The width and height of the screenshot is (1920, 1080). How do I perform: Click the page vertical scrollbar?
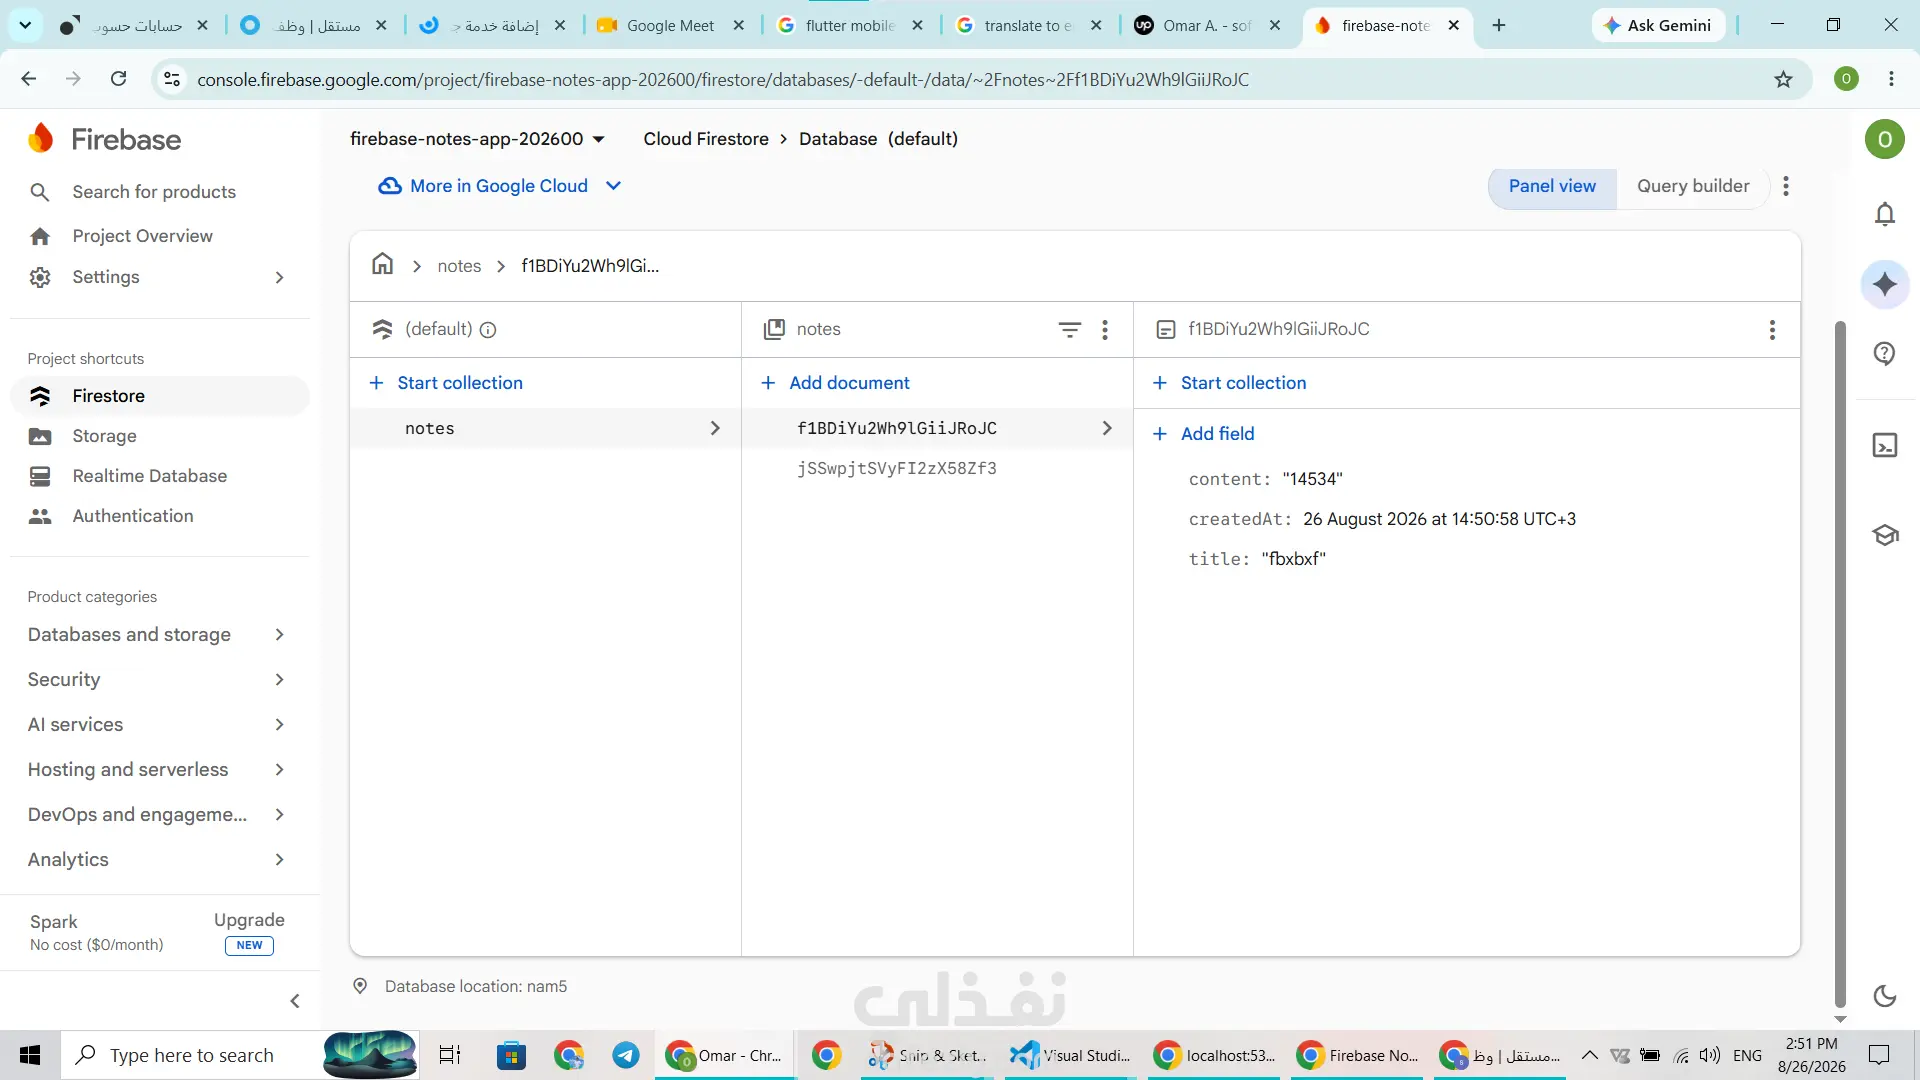coord(1839,664)
